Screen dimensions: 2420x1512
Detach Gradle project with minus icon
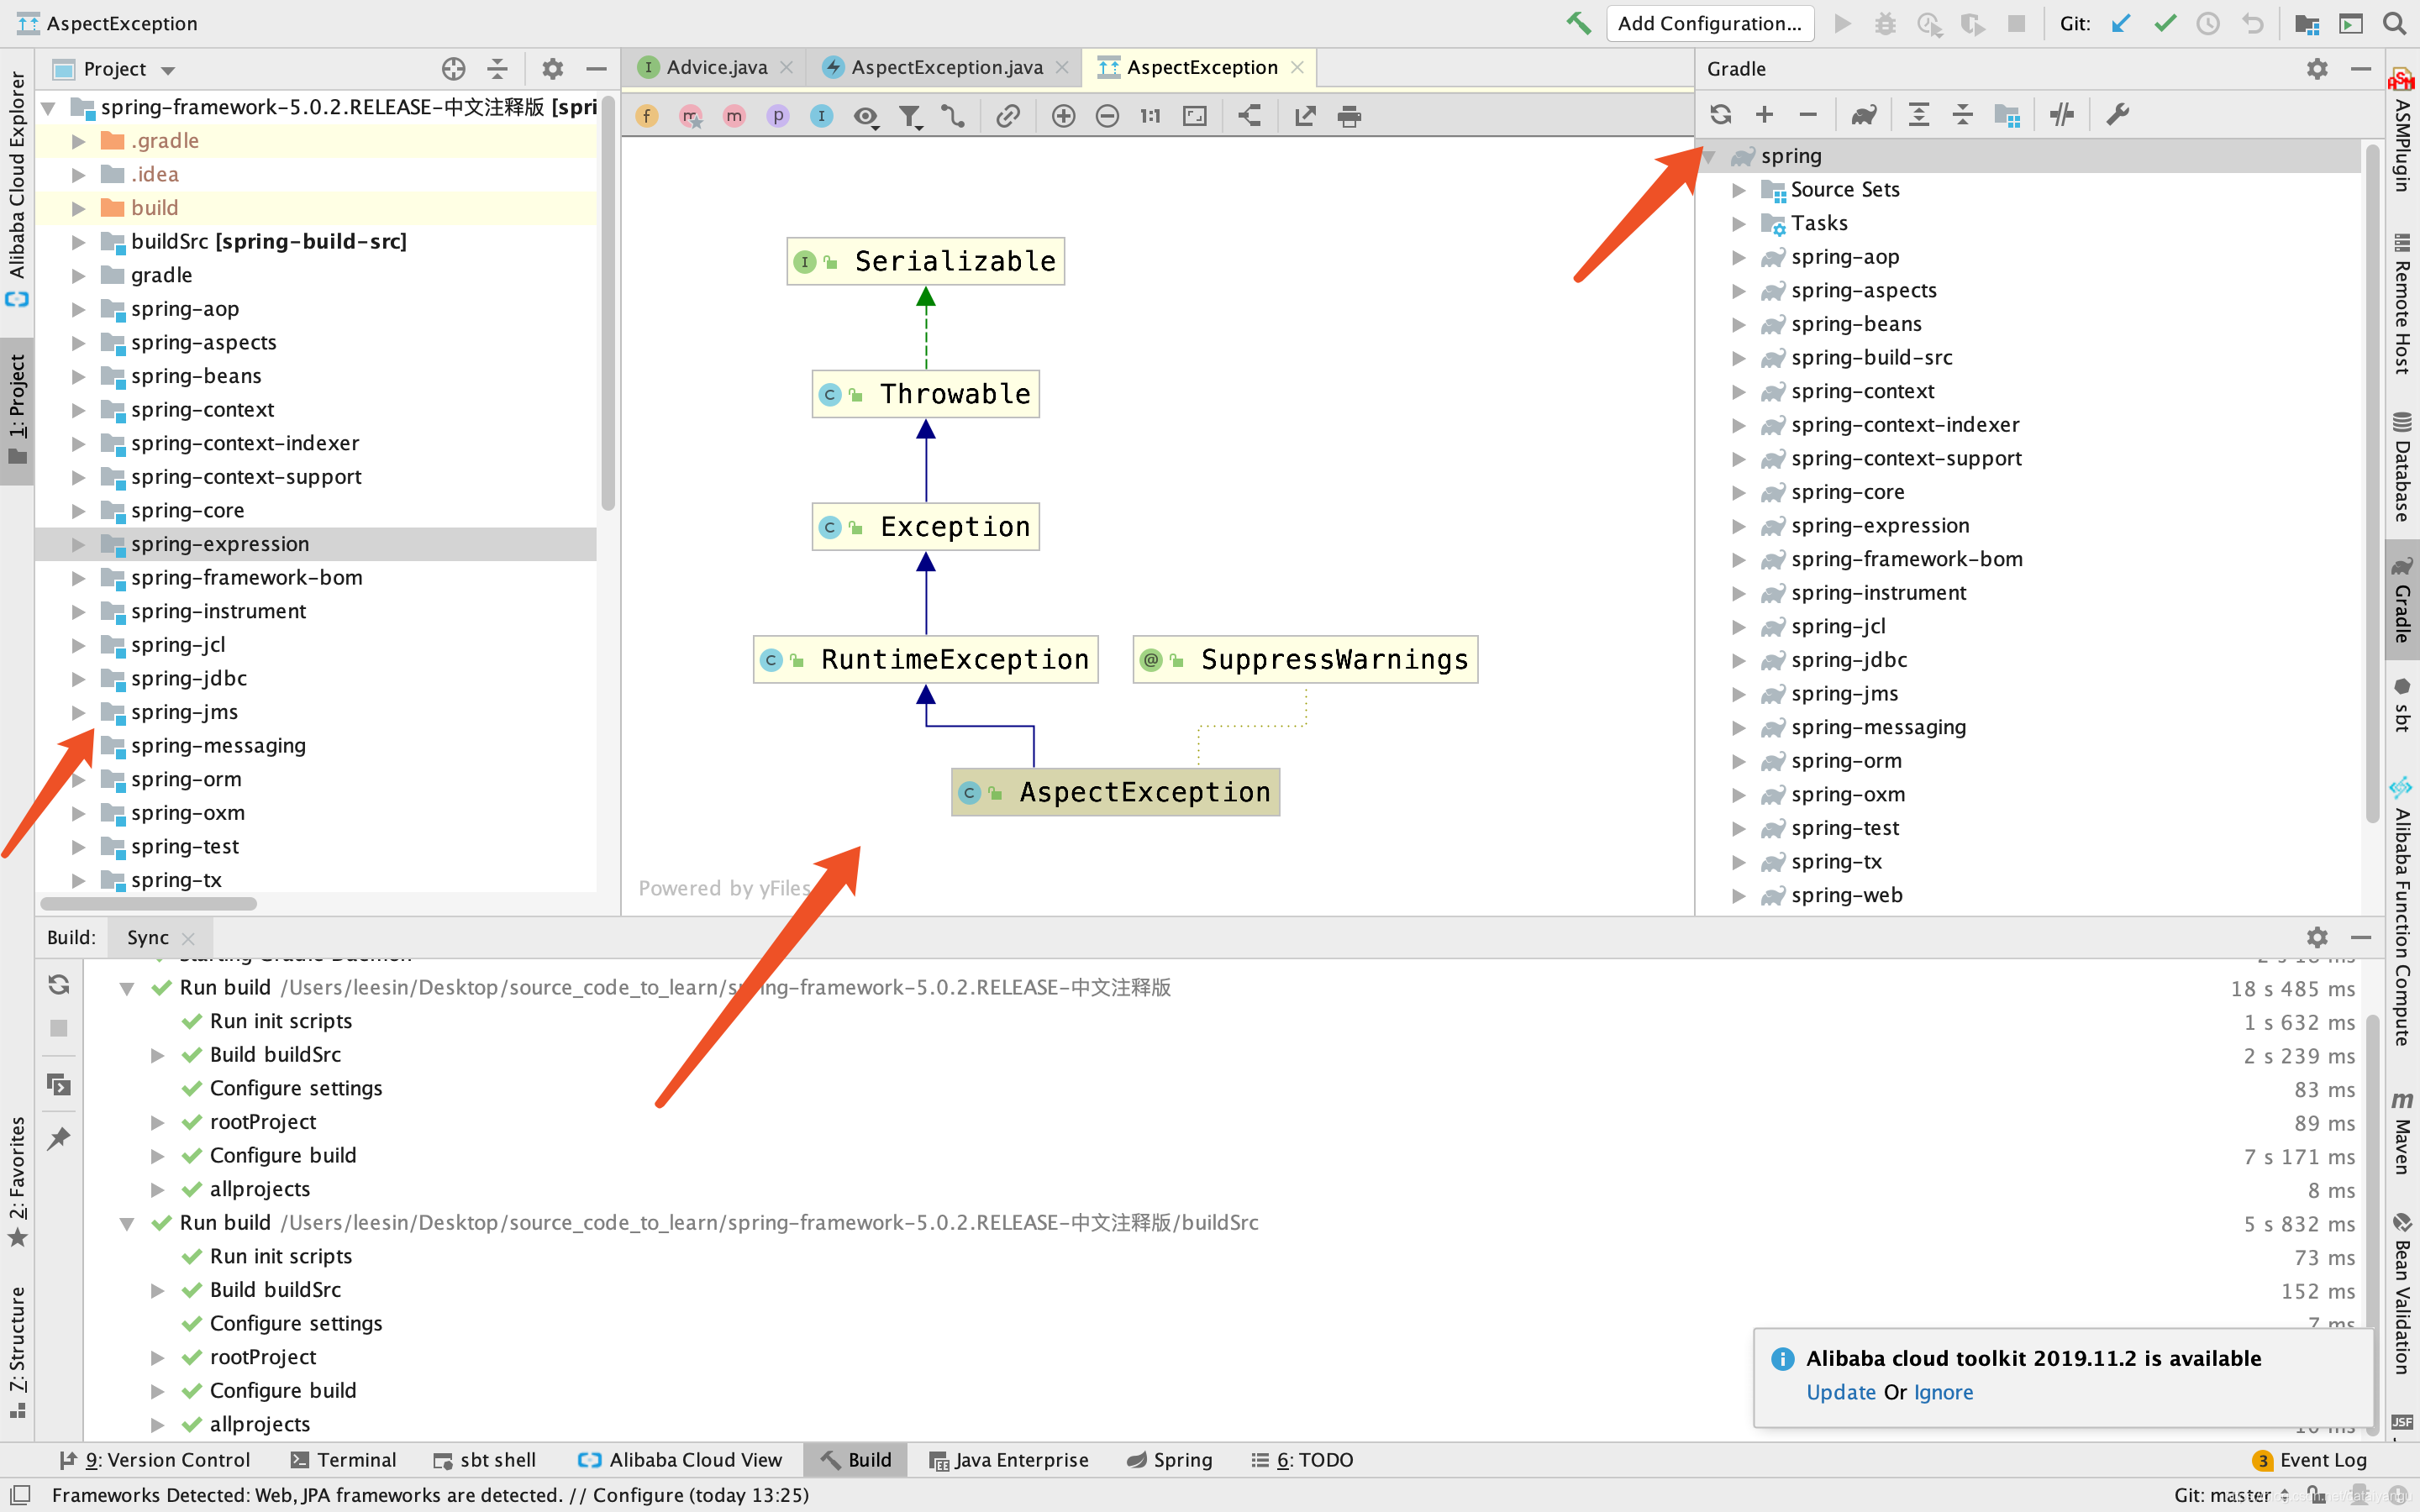[x=1807, y=114]
